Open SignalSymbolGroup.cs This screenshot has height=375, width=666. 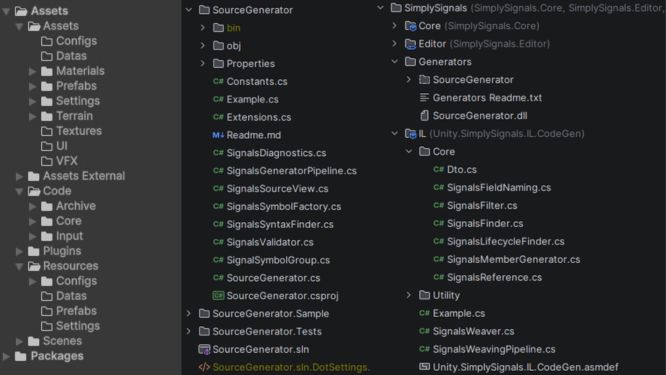[x=278, y=260]
